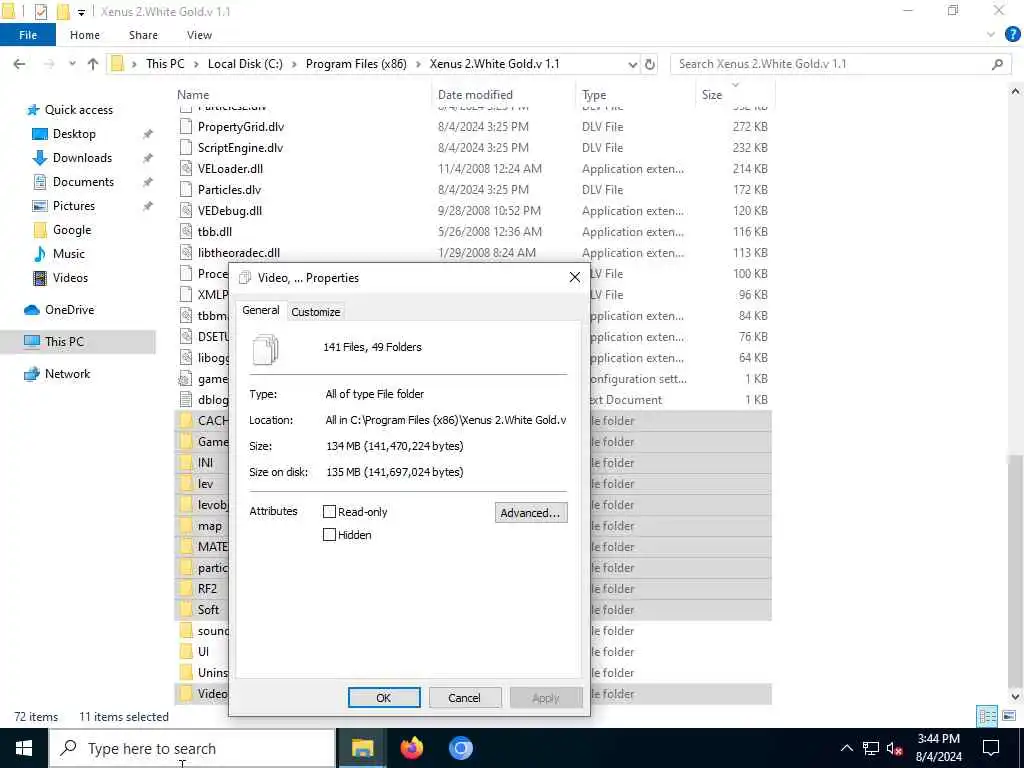Open the Google folder in sidebar
The image size is (1024, 768).
click(x=71, y=230)
